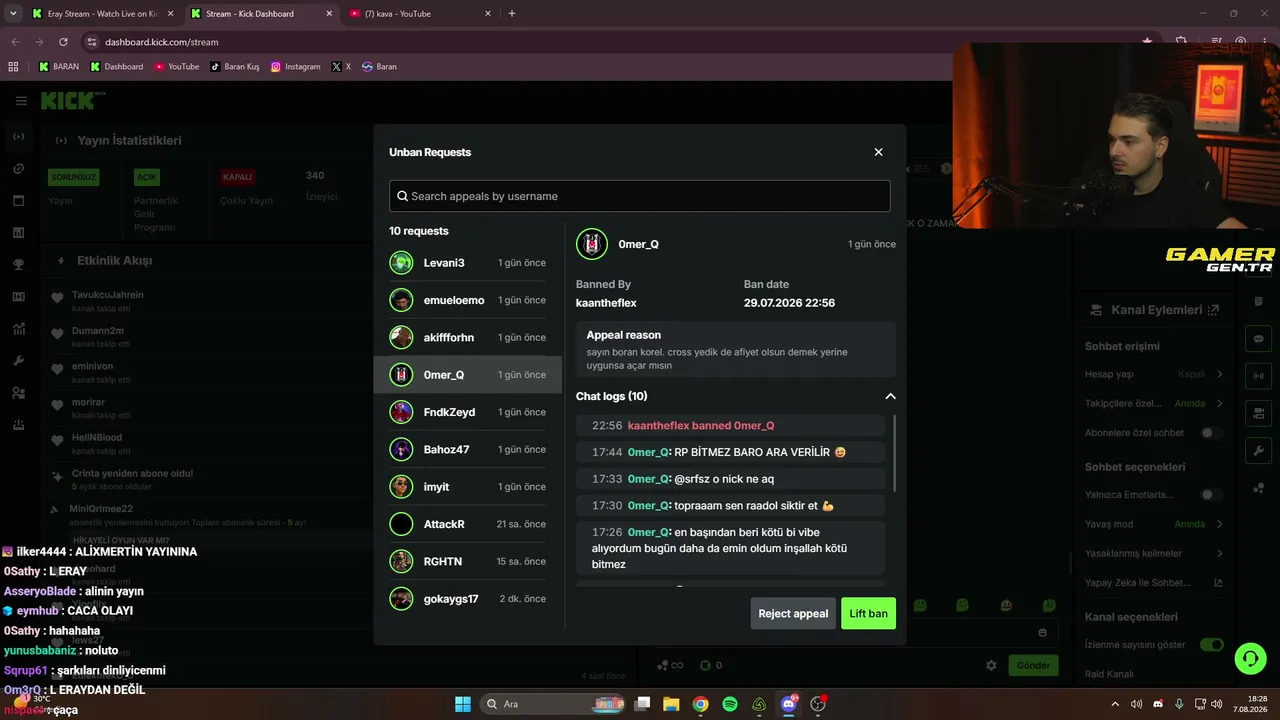Screen dimensions: 1280x720
Task: Open Kick dashboard hamburger menu
Action: 21,101
